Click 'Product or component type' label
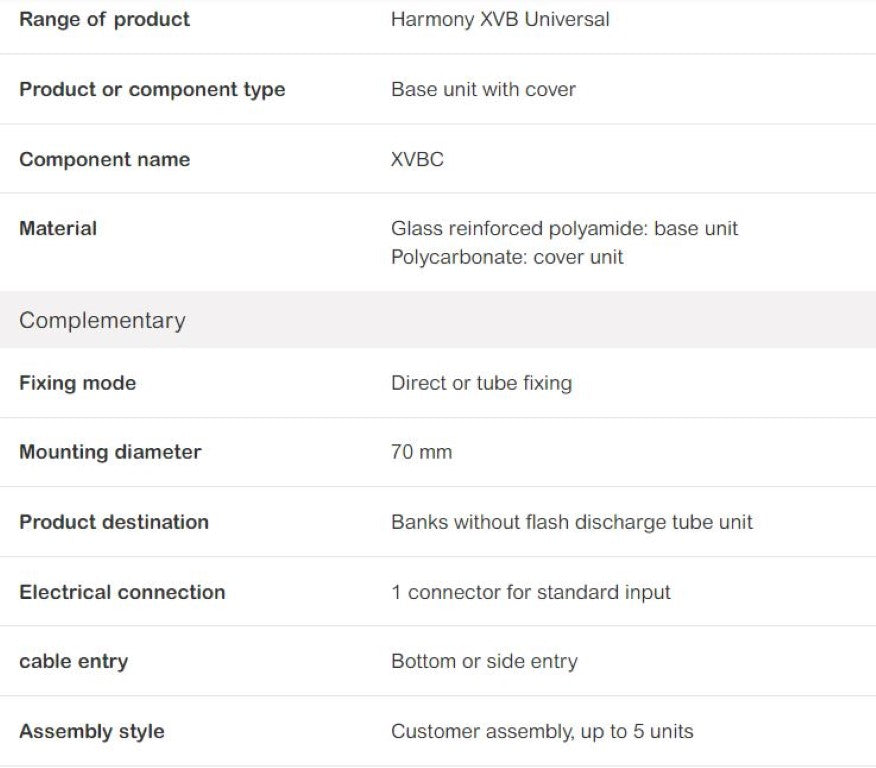Screen dimensions: 876x768 point(152,89)
